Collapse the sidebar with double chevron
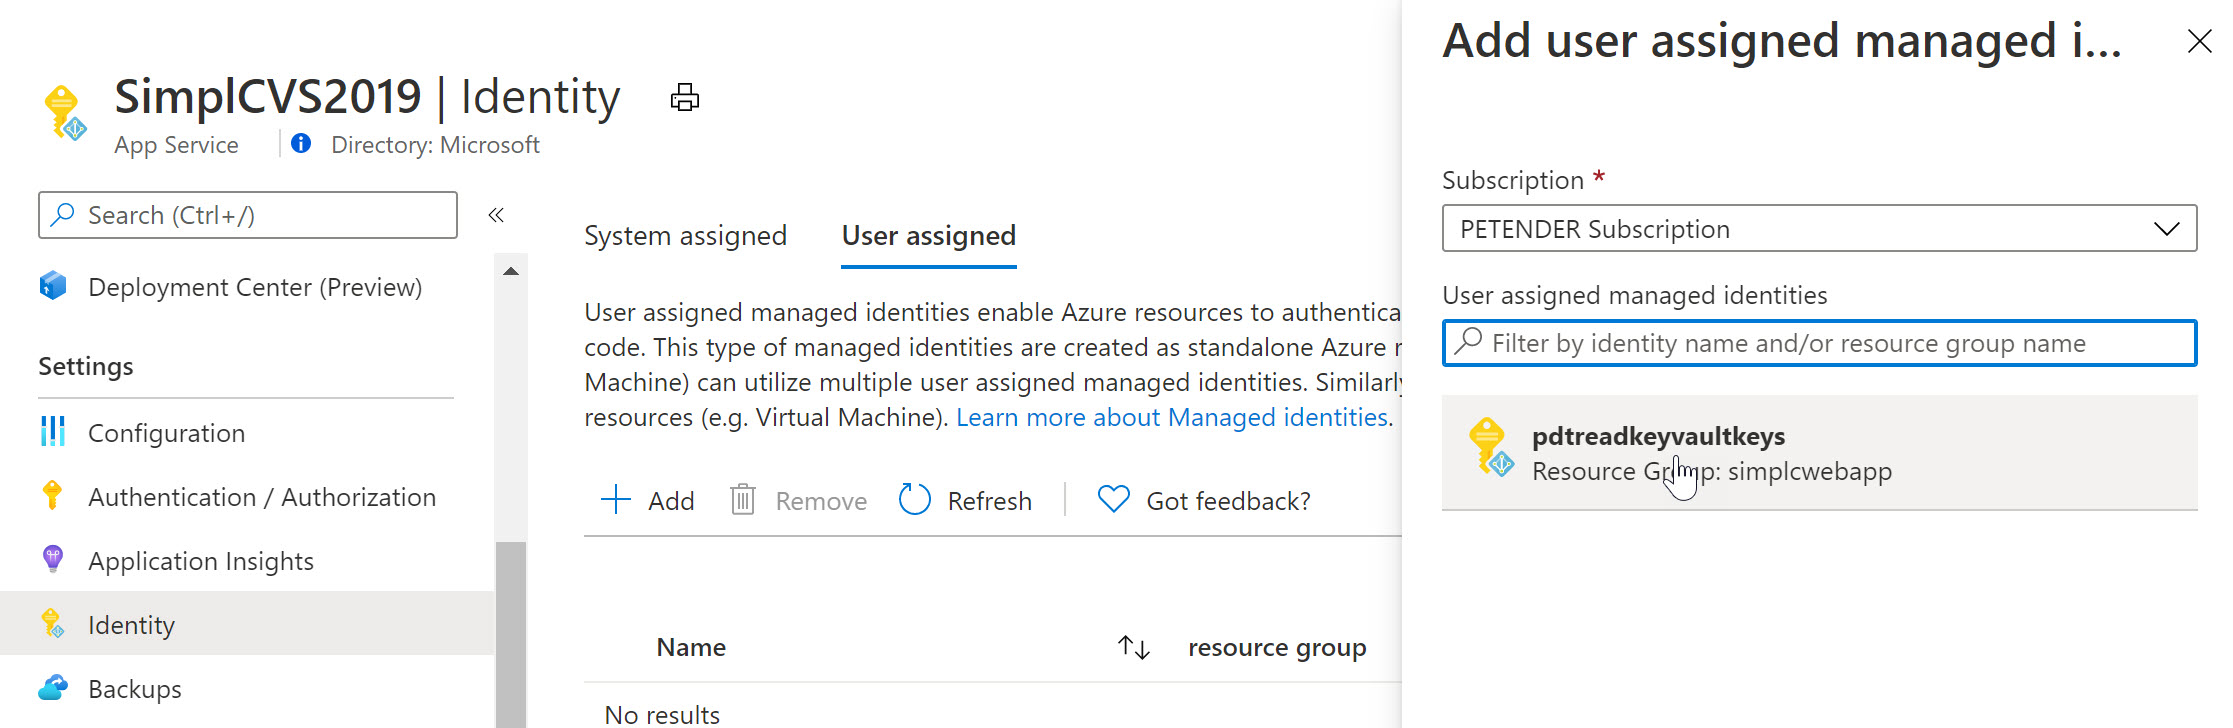 [496, 215]
